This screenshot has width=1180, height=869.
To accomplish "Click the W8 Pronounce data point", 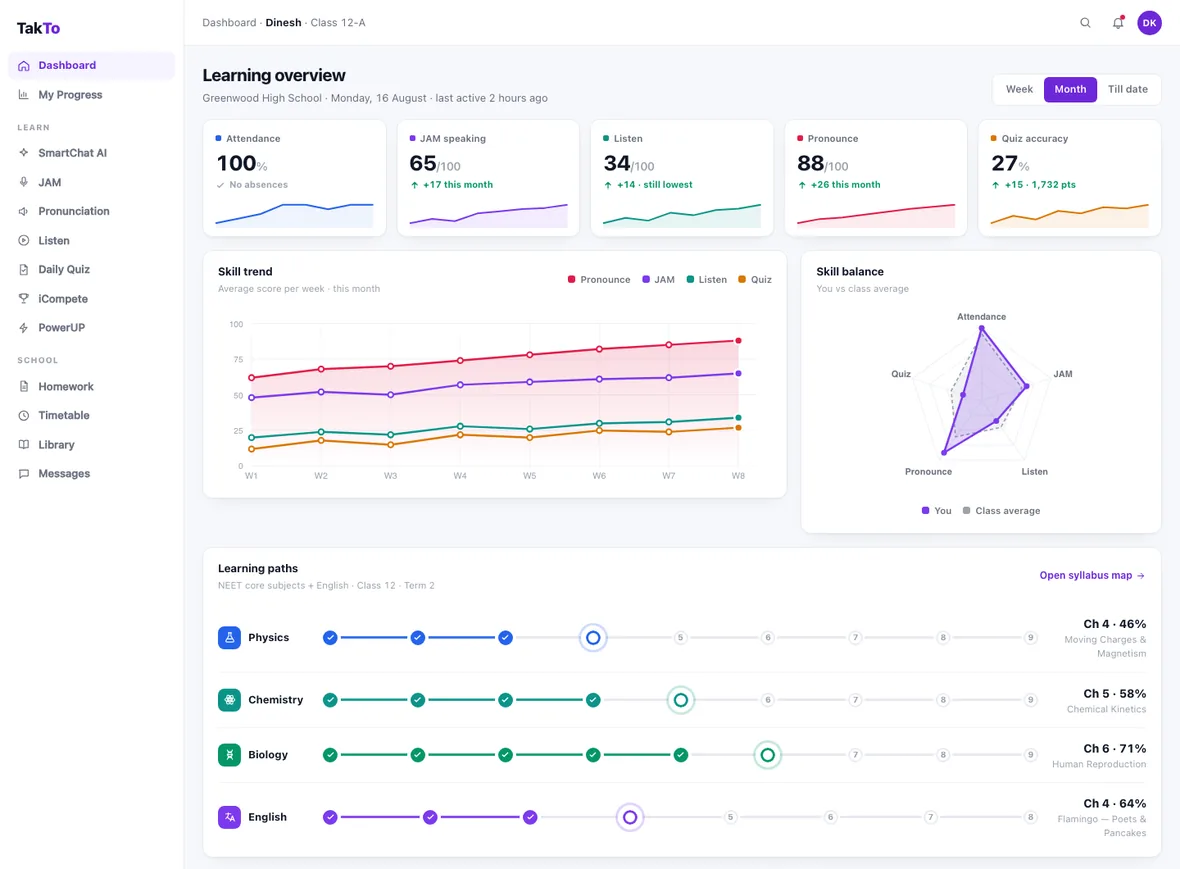I will [738, 341].
